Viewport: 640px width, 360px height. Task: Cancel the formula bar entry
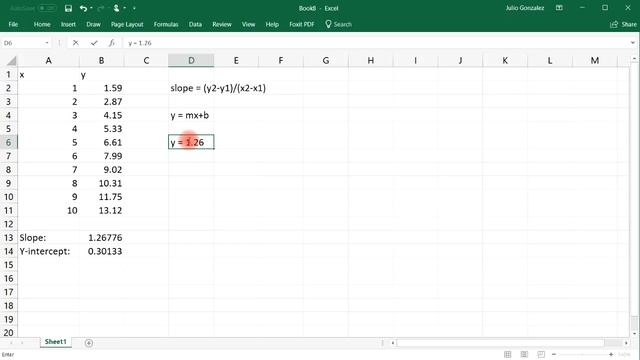76,43
